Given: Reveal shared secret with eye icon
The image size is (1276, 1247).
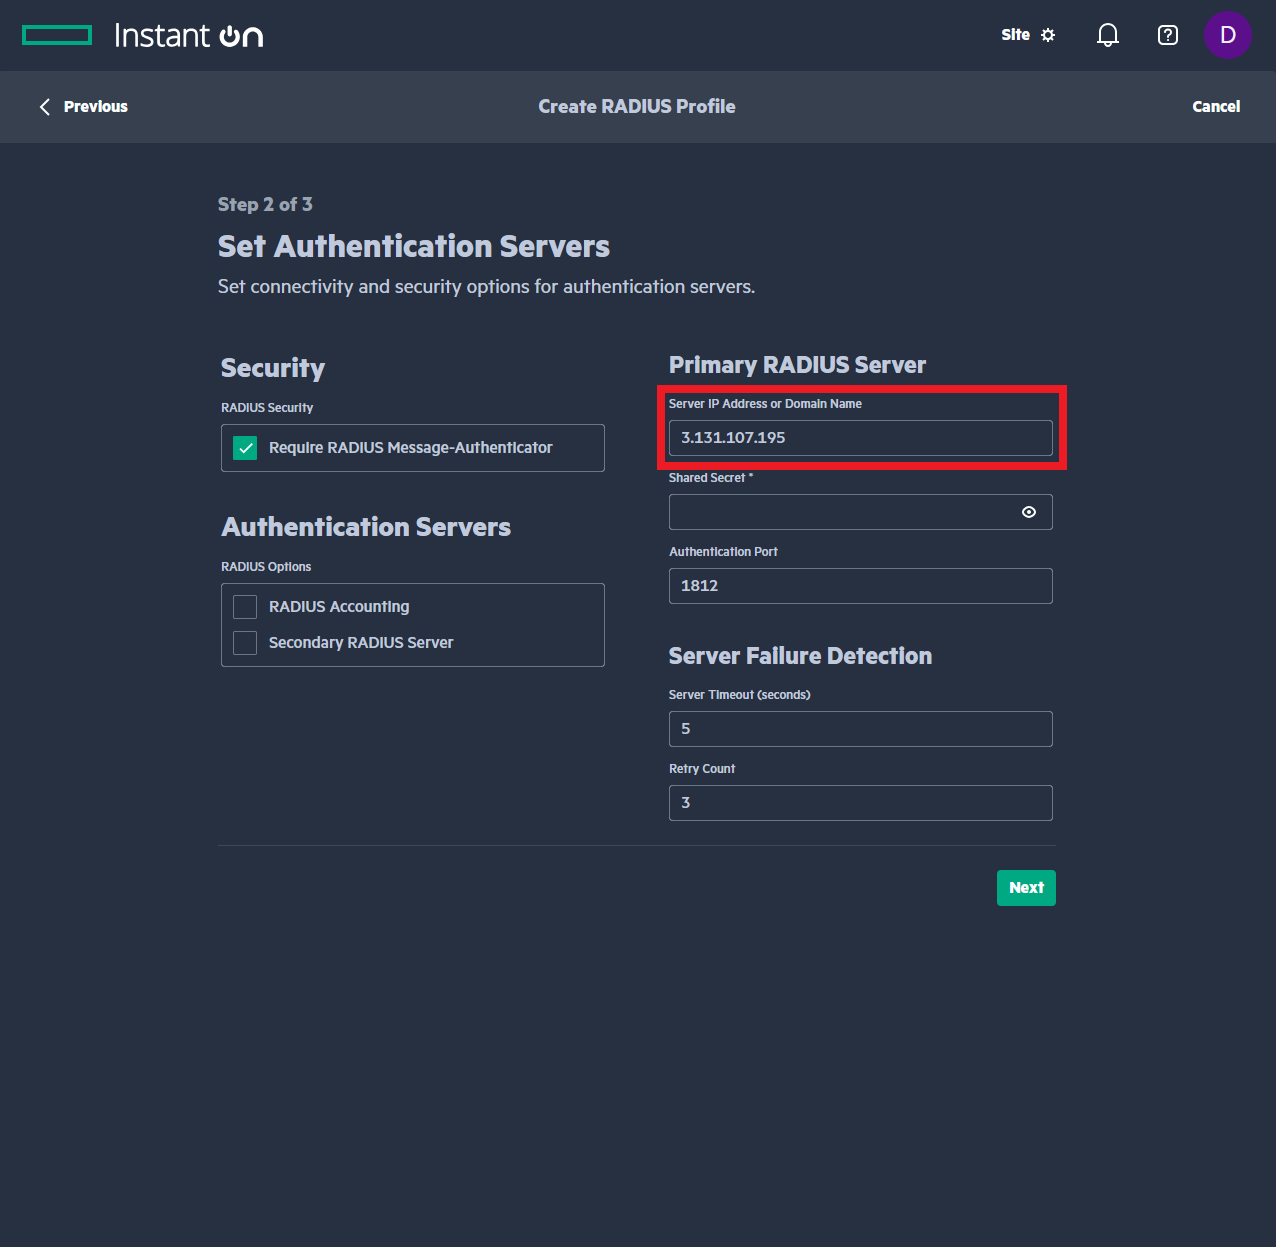Looking at the screenshot, I should 1029,512.
